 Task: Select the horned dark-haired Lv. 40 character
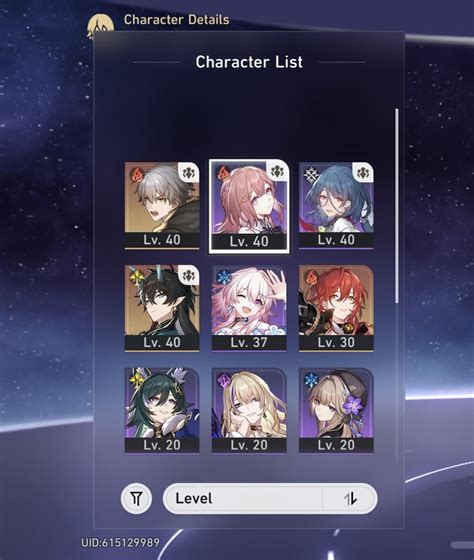click(x=162, y=308)
